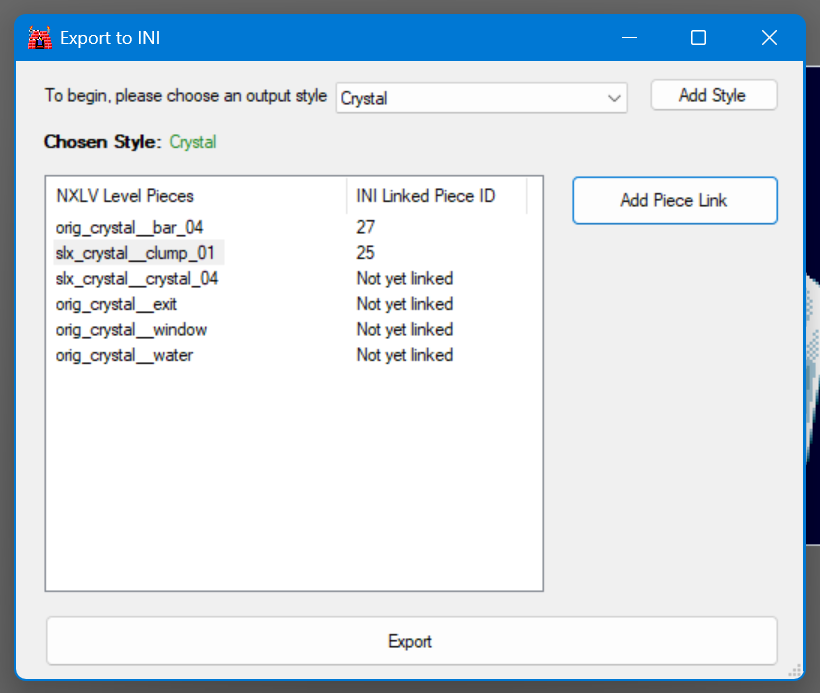Click linked ID 25 cell

click(x=366, y=253)
